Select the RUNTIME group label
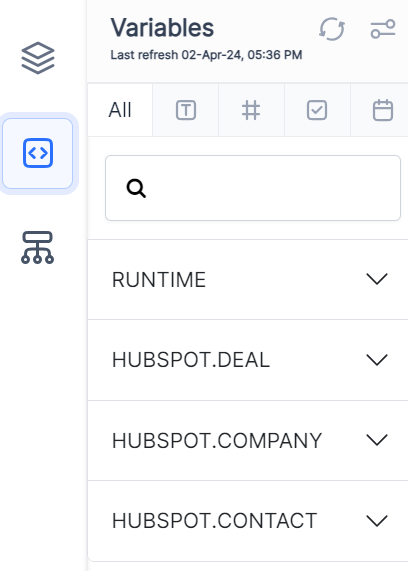This screenshot has width=408, height=571. tap(159, 280)
